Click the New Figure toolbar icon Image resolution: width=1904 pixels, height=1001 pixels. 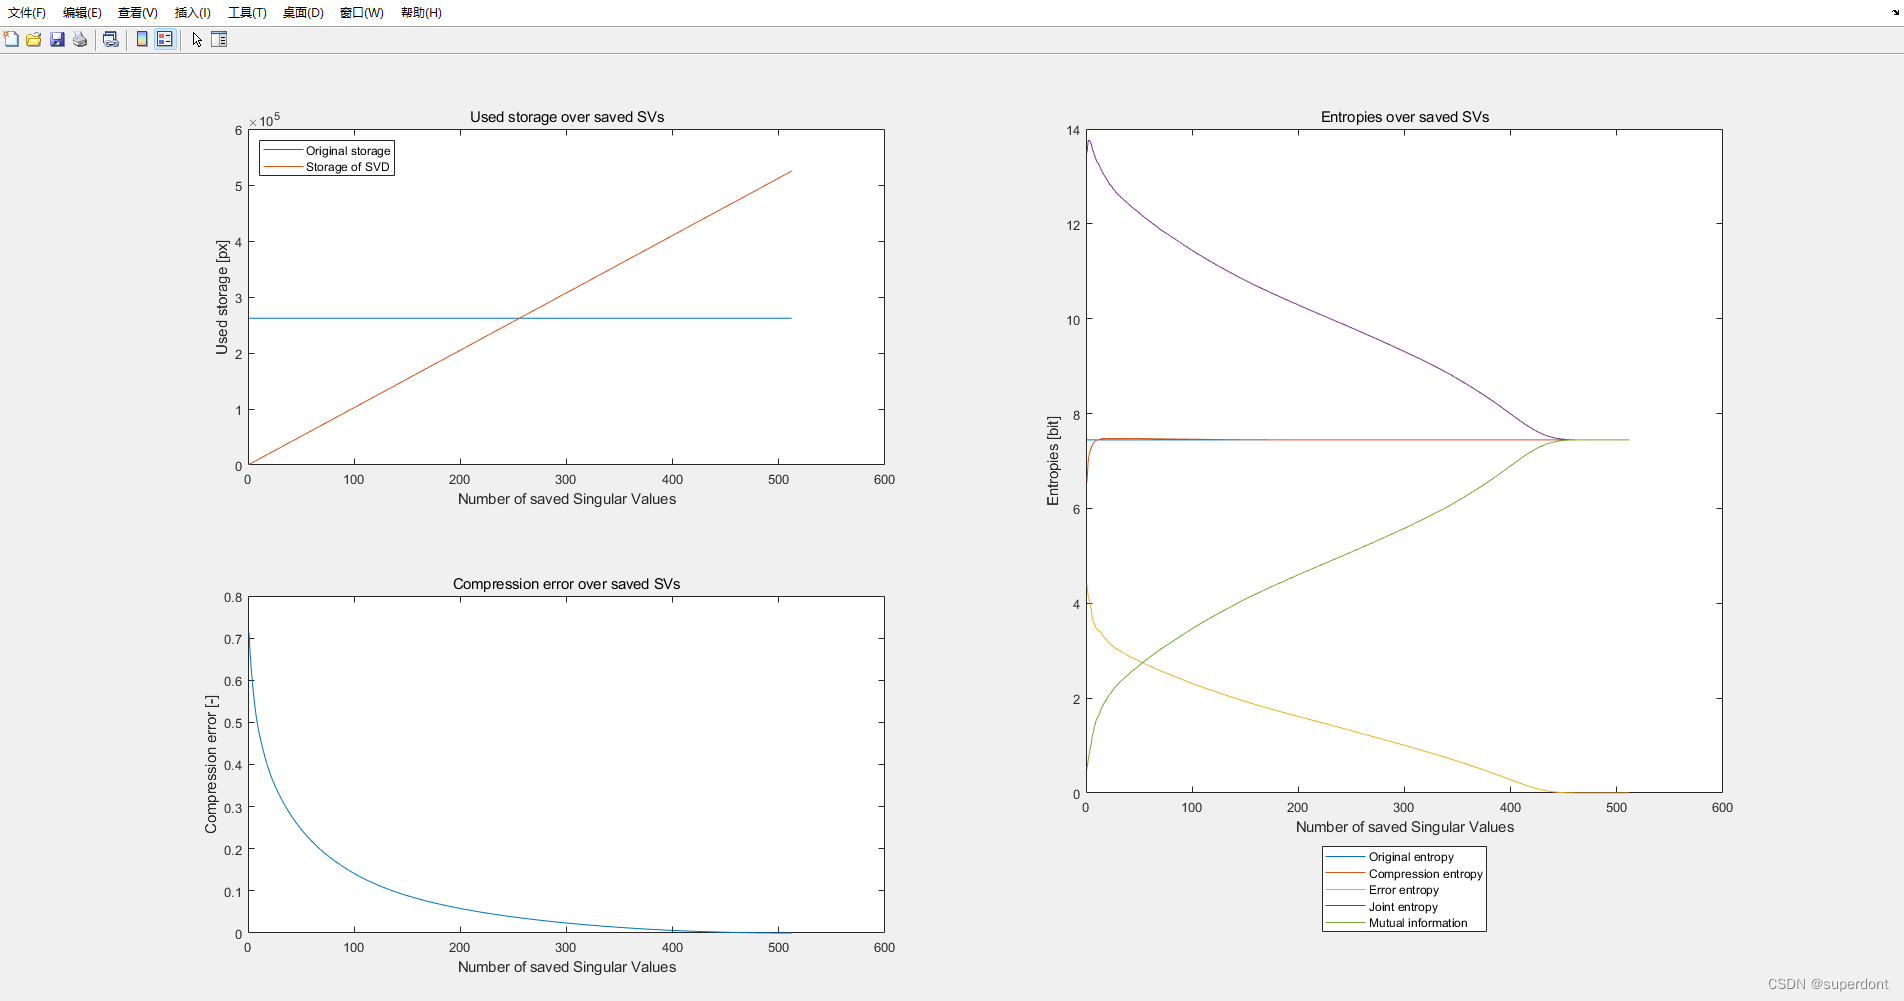pyautogui.click(x=11, y=39)
